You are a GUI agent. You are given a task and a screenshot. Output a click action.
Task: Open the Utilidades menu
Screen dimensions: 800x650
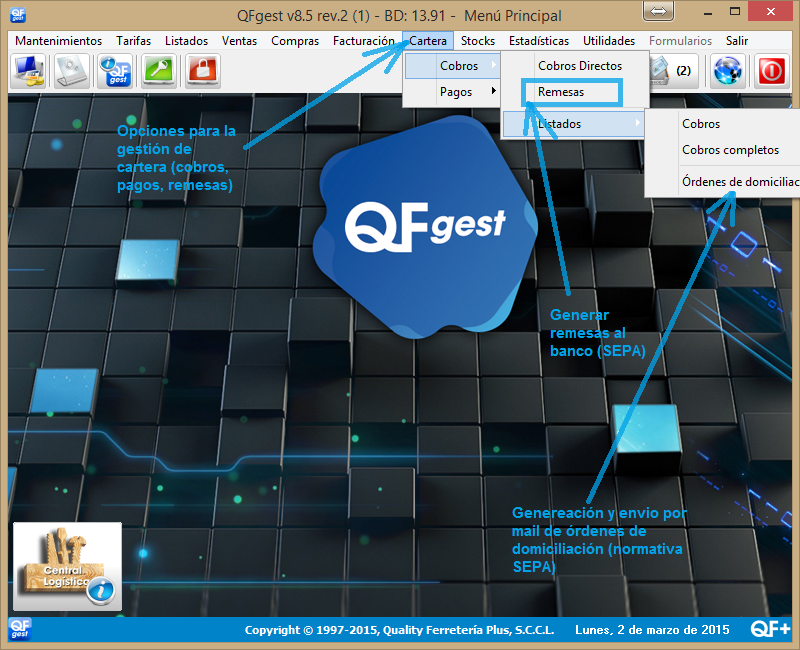click(609, 41)
